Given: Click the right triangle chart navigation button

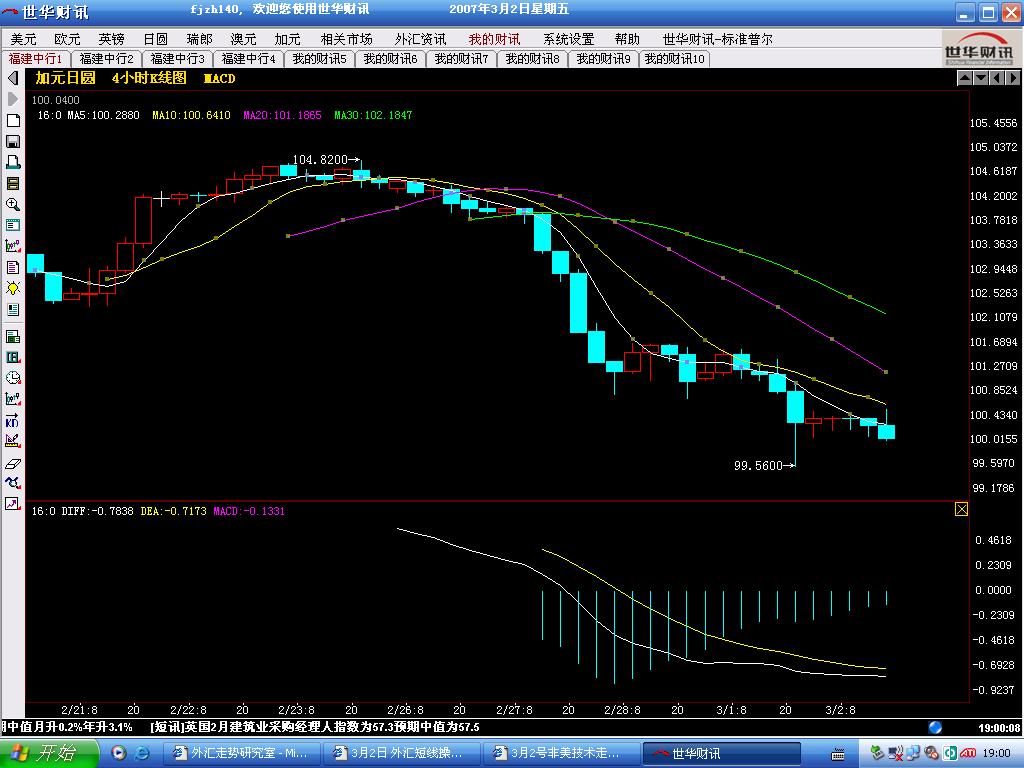Looking at the screenshot, I should [1012, 78].
